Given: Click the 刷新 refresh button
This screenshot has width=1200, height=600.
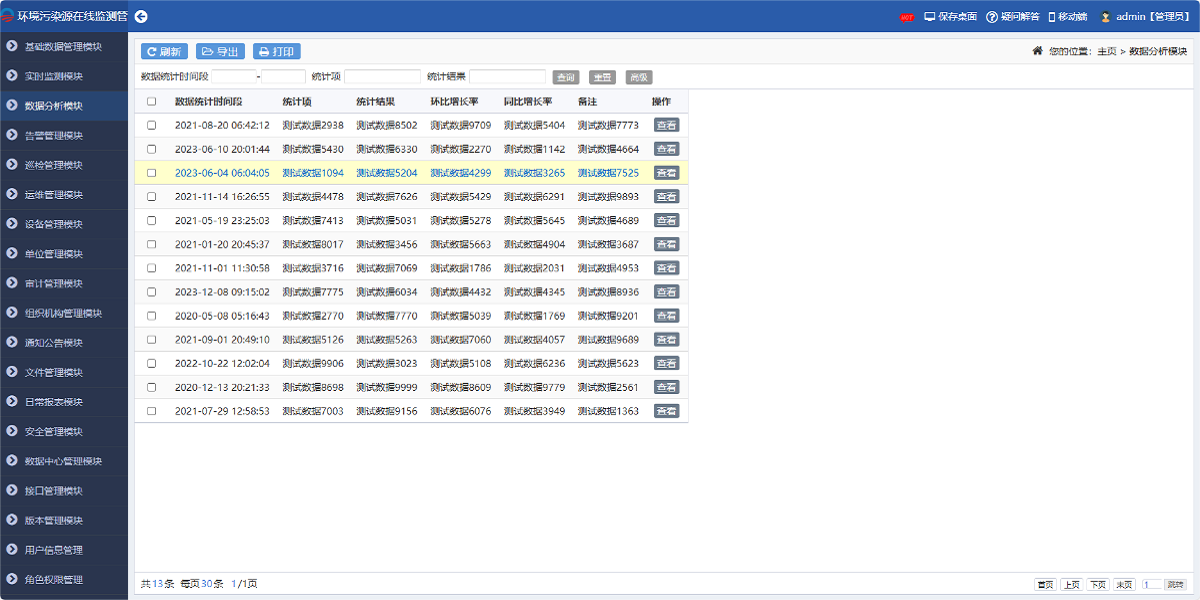Looking at the screenshot, I should [x=164, y=52].
